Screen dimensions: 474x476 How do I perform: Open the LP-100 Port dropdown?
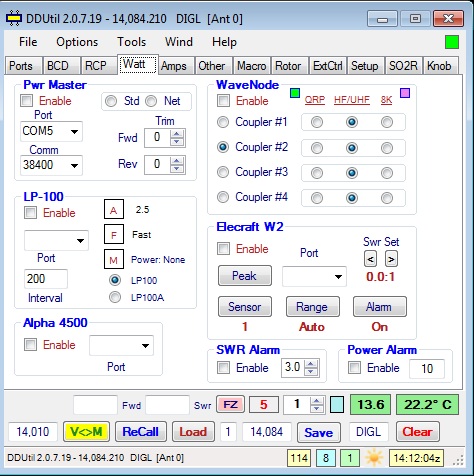80,240
